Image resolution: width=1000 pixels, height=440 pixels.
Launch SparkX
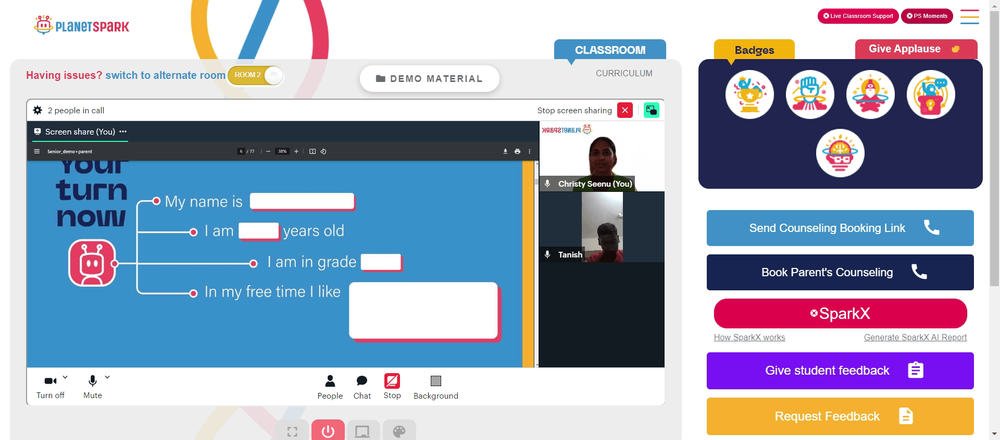840,314
